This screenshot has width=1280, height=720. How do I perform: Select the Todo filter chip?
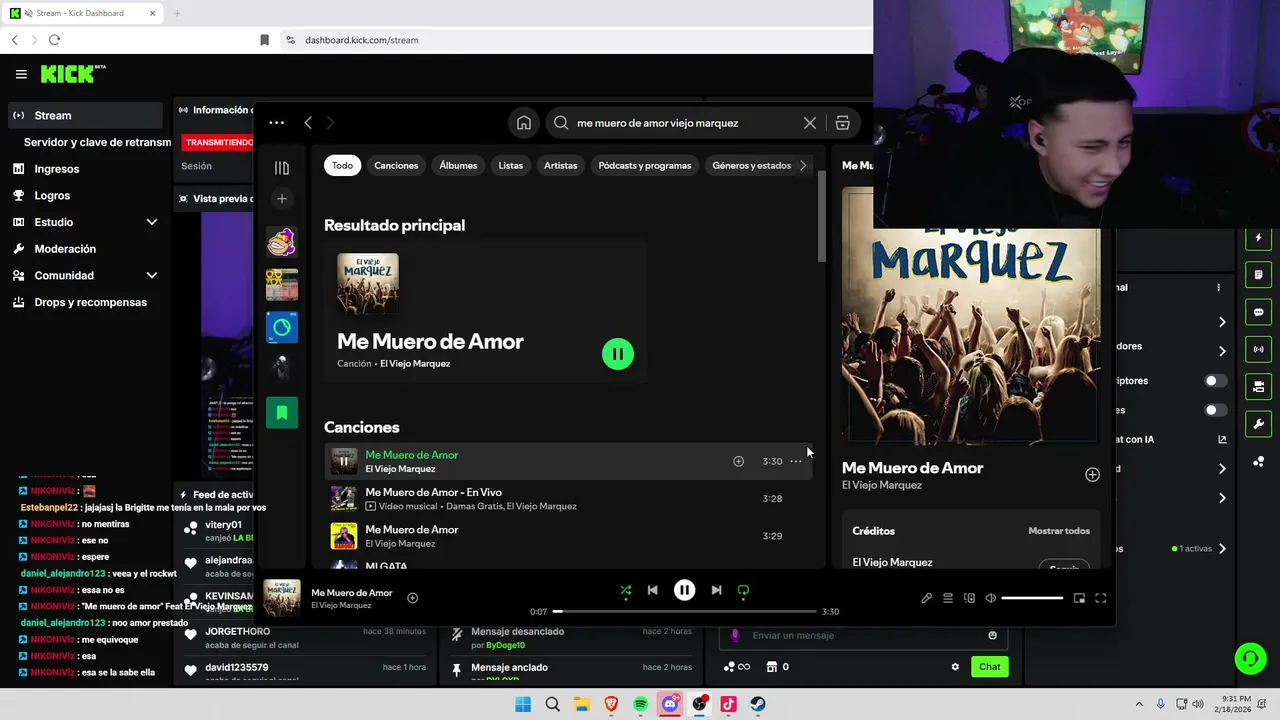click(x=342, y=165)
